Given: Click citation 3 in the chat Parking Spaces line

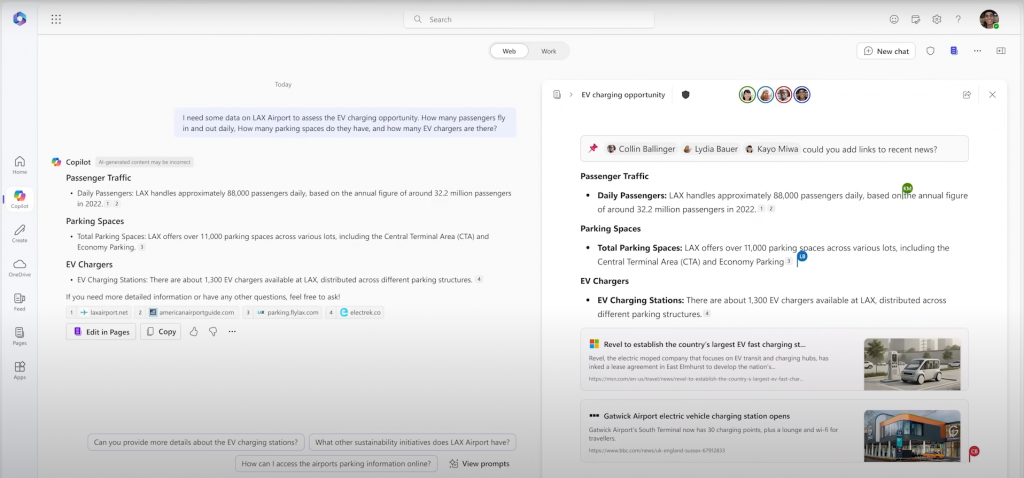Looking at the screenshot, I should pos(142,247).
